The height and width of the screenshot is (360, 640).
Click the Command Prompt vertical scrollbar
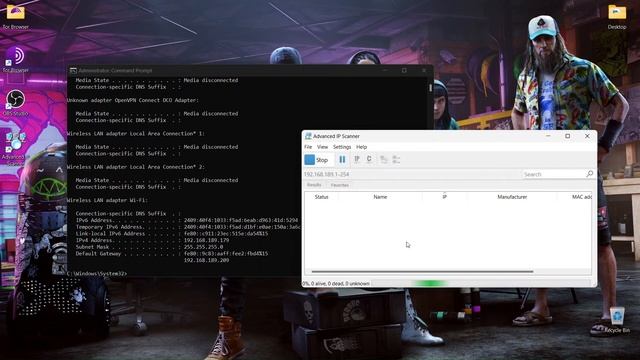[x=430, y=88]
